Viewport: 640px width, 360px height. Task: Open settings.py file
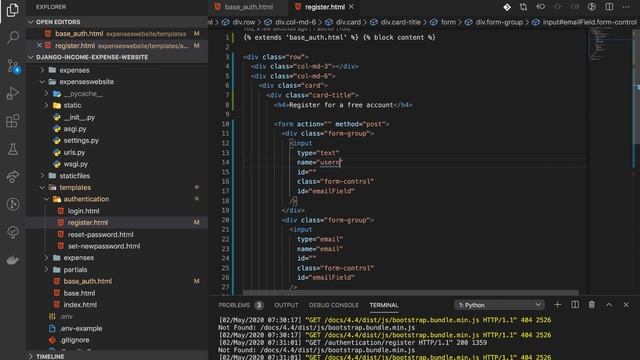[81, 140]
